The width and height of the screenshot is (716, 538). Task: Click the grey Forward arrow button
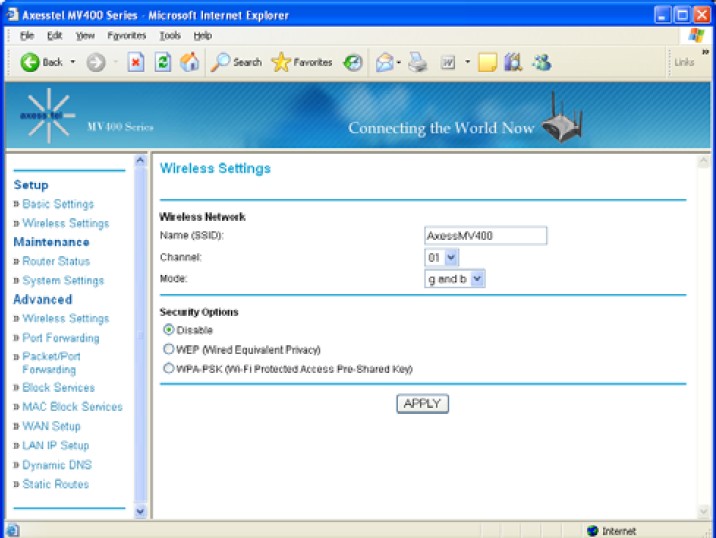[96, 62]
